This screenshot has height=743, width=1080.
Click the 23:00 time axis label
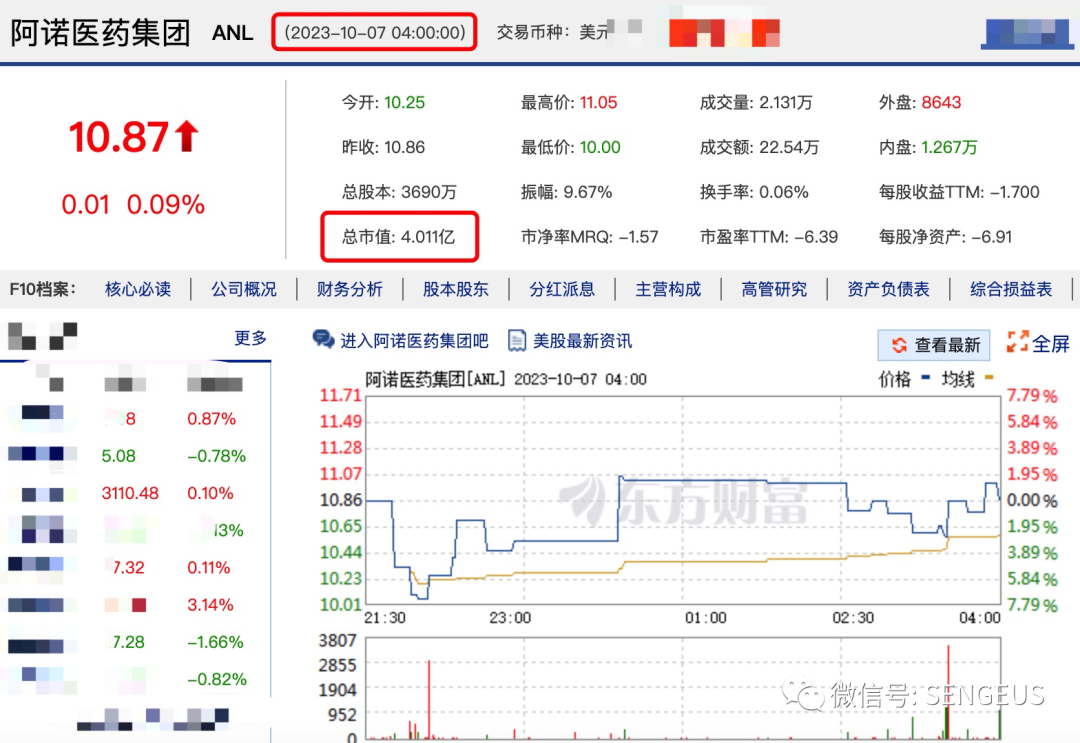click(510, 618)
